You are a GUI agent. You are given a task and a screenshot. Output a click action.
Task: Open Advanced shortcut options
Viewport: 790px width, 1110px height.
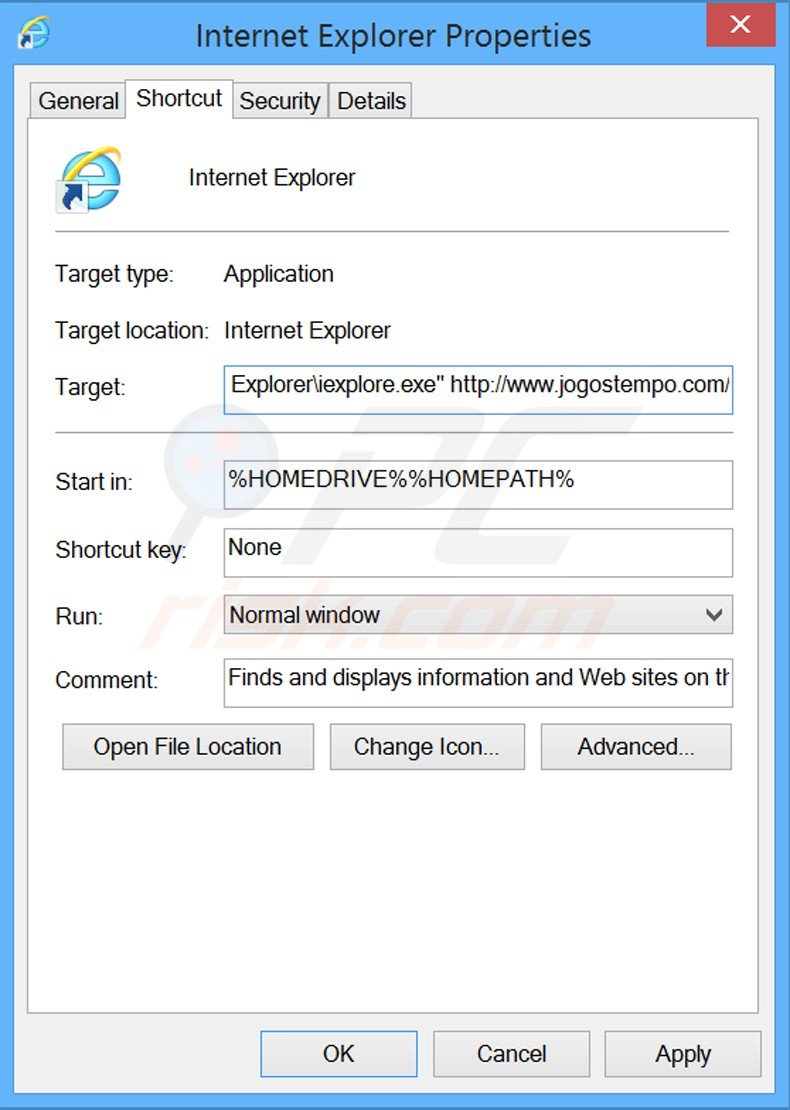(636, 747)
